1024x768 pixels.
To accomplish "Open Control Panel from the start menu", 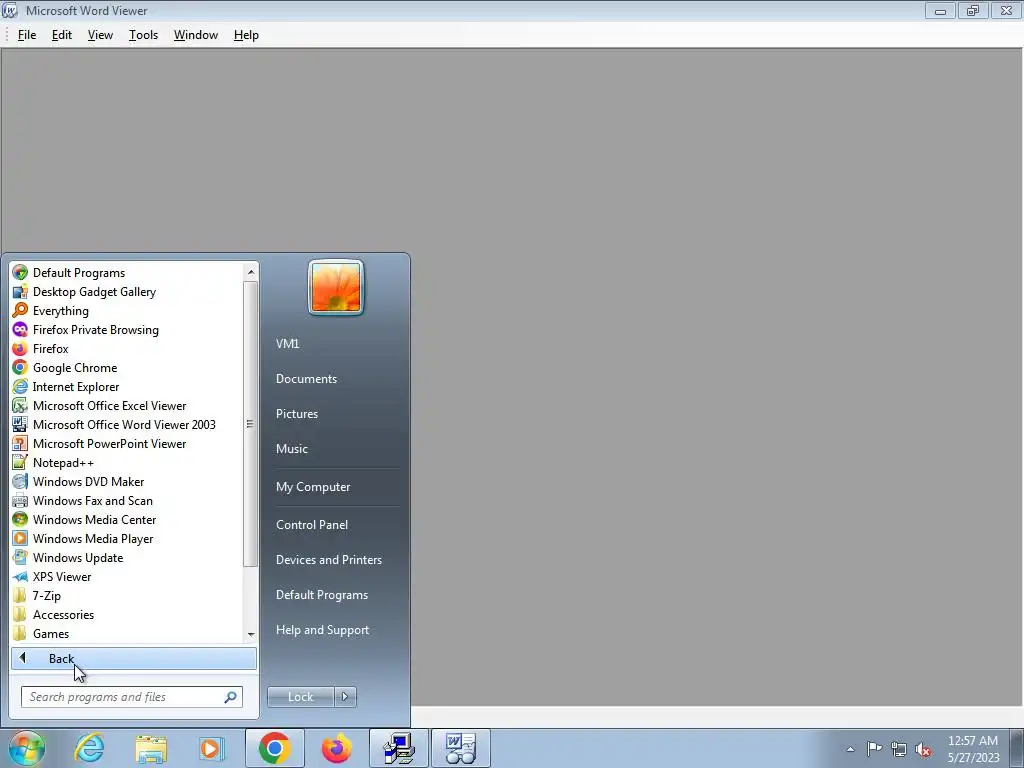I will pyautogui.click(x=312, y=525).
